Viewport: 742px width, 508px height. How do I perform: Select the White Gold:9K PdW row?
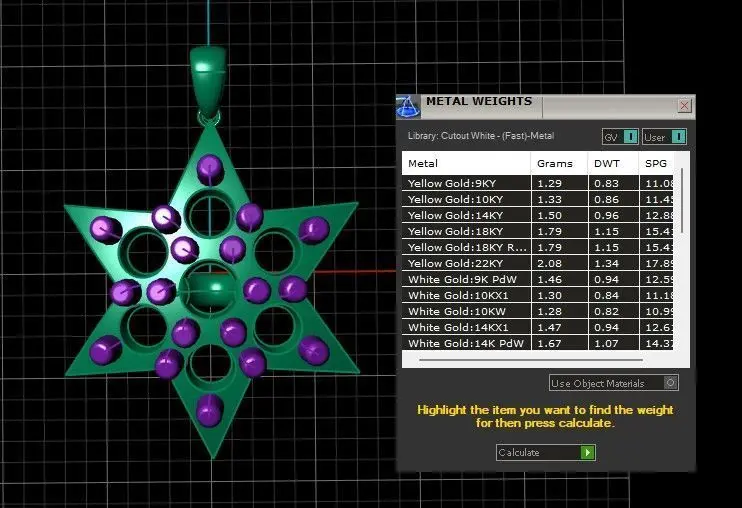(x=538, y=280)
